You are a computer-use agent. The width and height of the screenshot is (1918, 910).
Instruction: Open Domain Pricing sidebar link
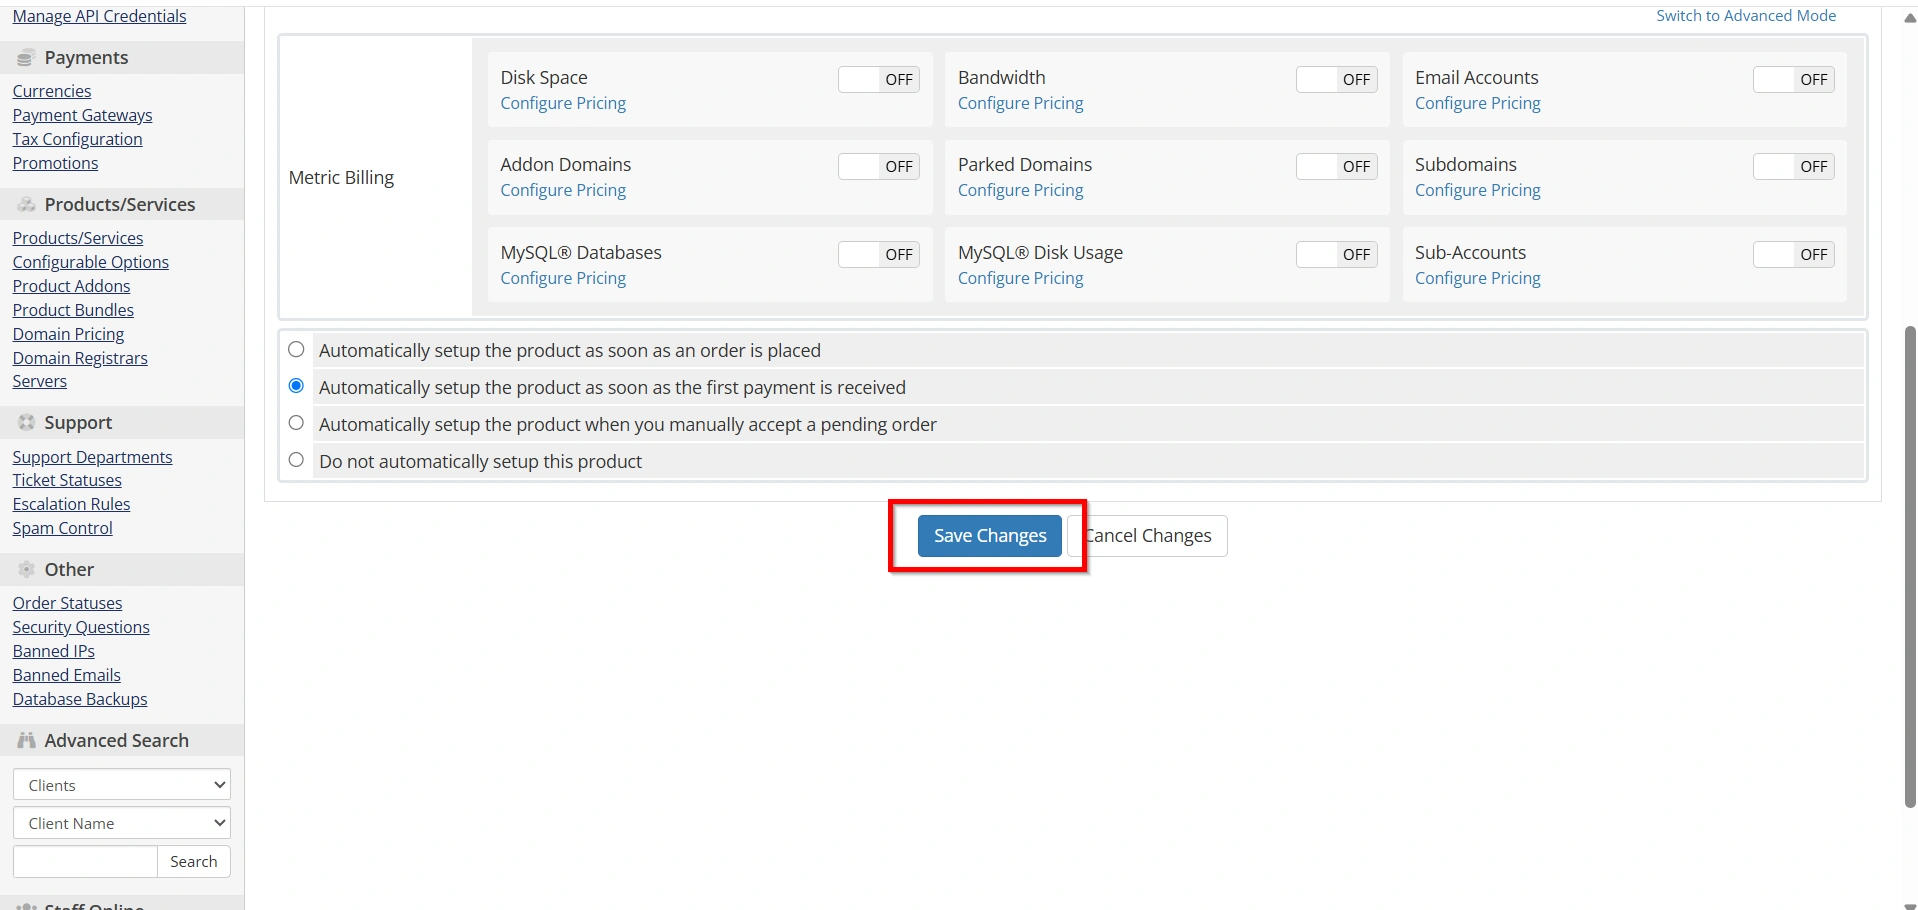tap(68, 334)
